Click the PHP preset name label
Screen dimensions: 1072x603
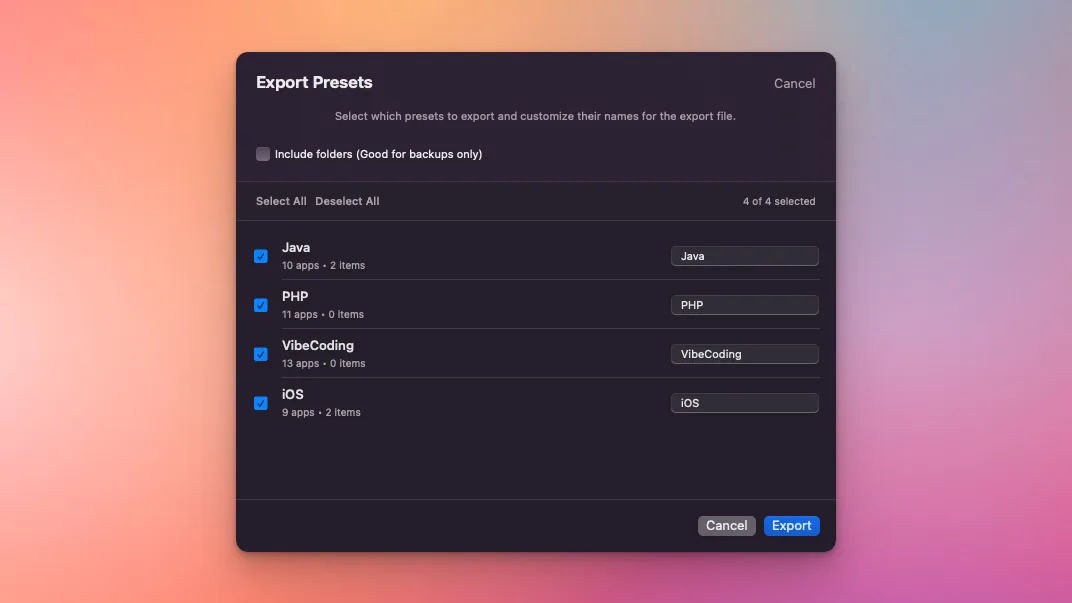(x=295, y=297)
